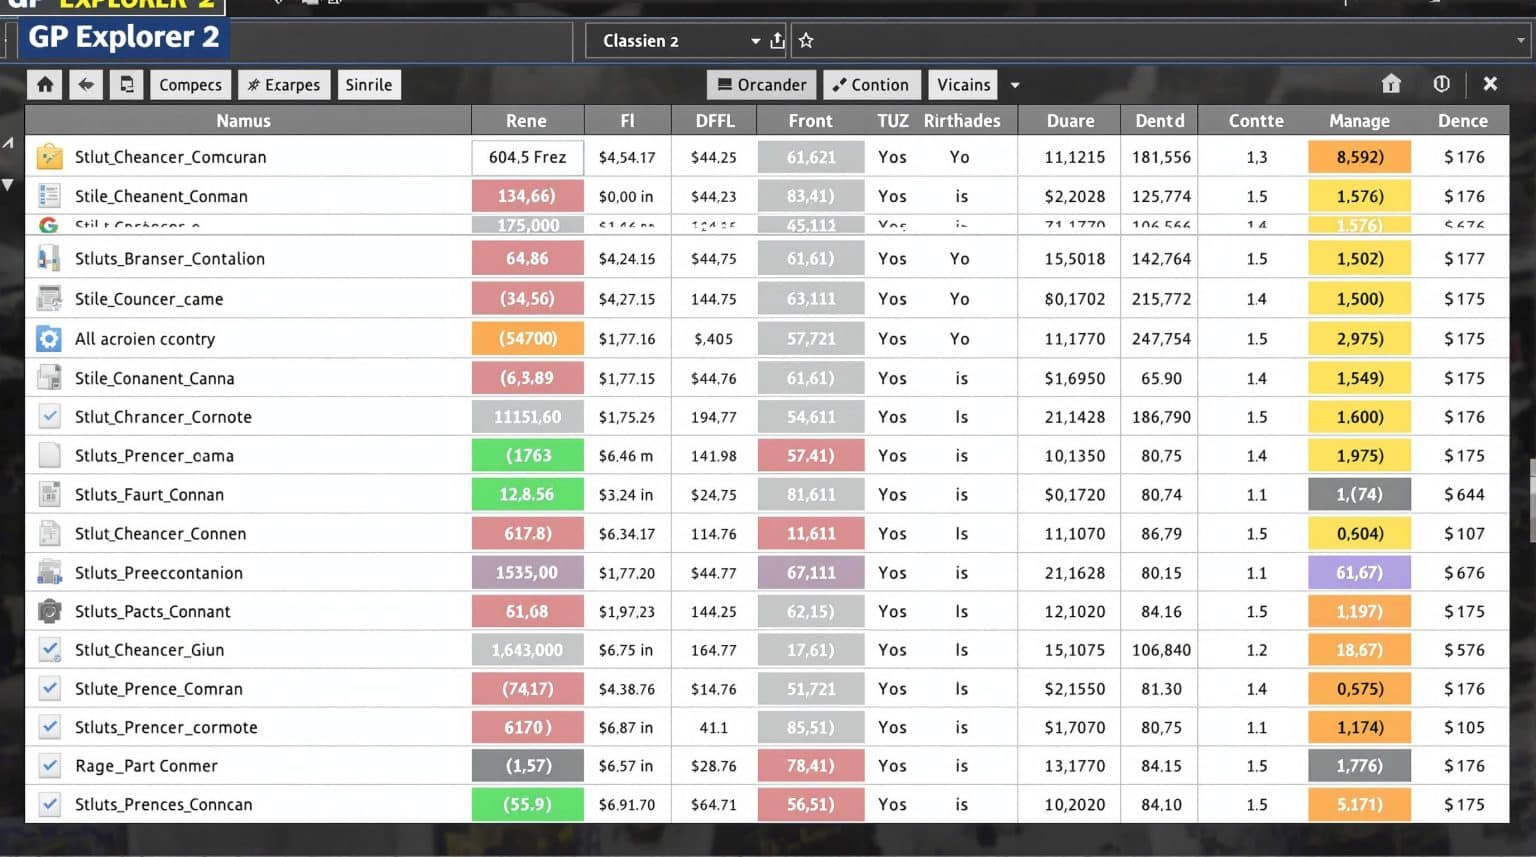This screenshot has height=857, width=1536.
Task: Uncheck the Rage_Part Conmer checkbox
Action: 49,766
